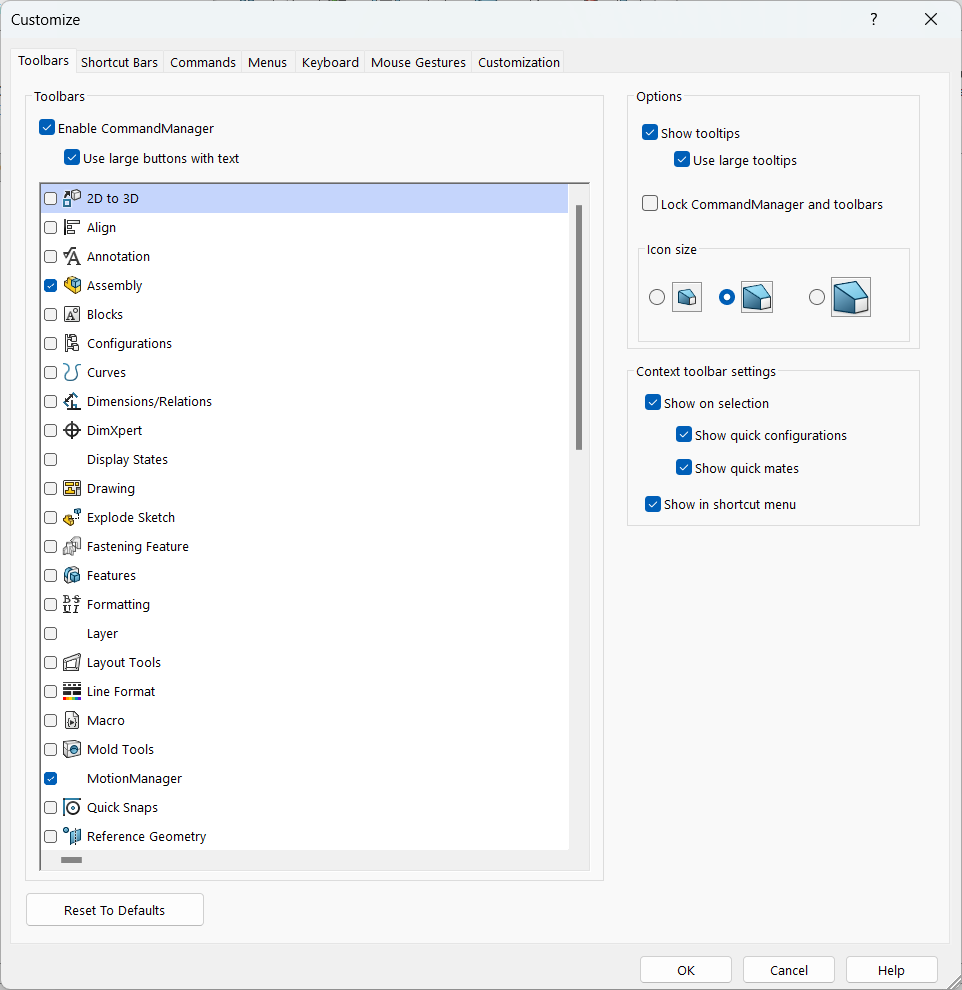Click the Quick Snaps icon
The width and height of the screenshot is (962, 990).
(72, 808)
